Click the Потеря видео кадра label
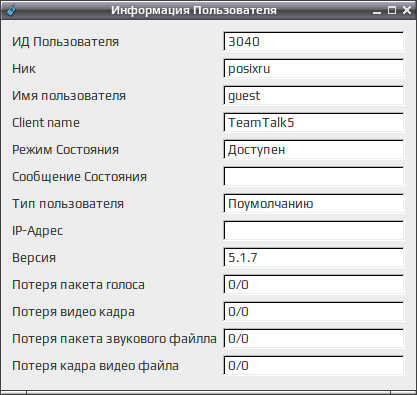Screen dimensions: 417x395 coord(73,312)
